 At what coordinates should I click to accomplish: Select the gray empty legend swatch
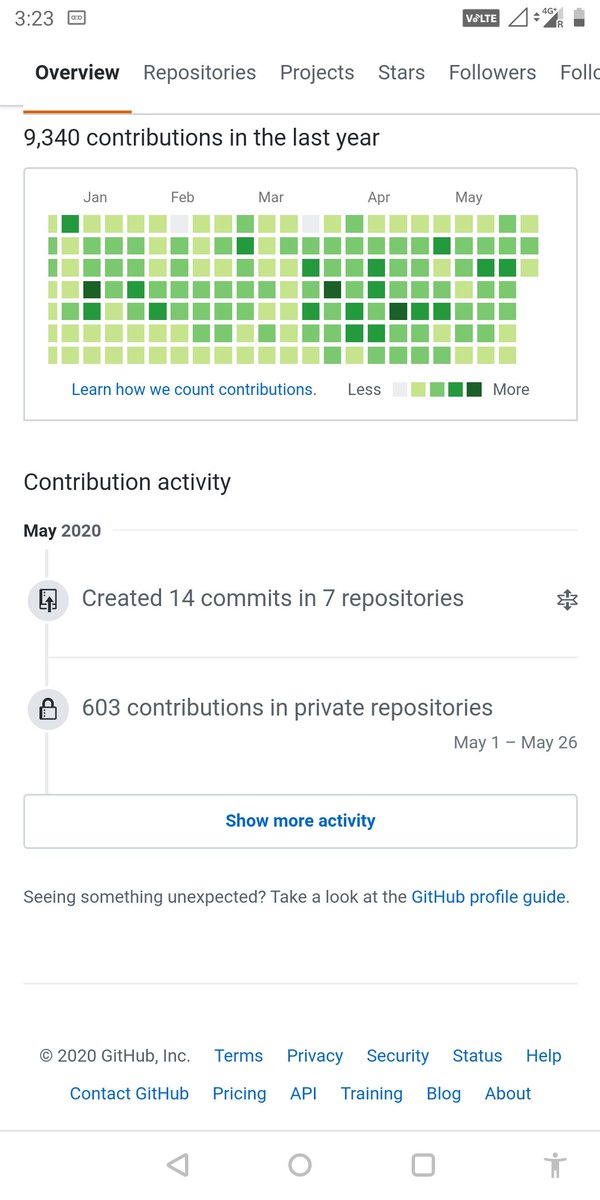click(400, 390)
